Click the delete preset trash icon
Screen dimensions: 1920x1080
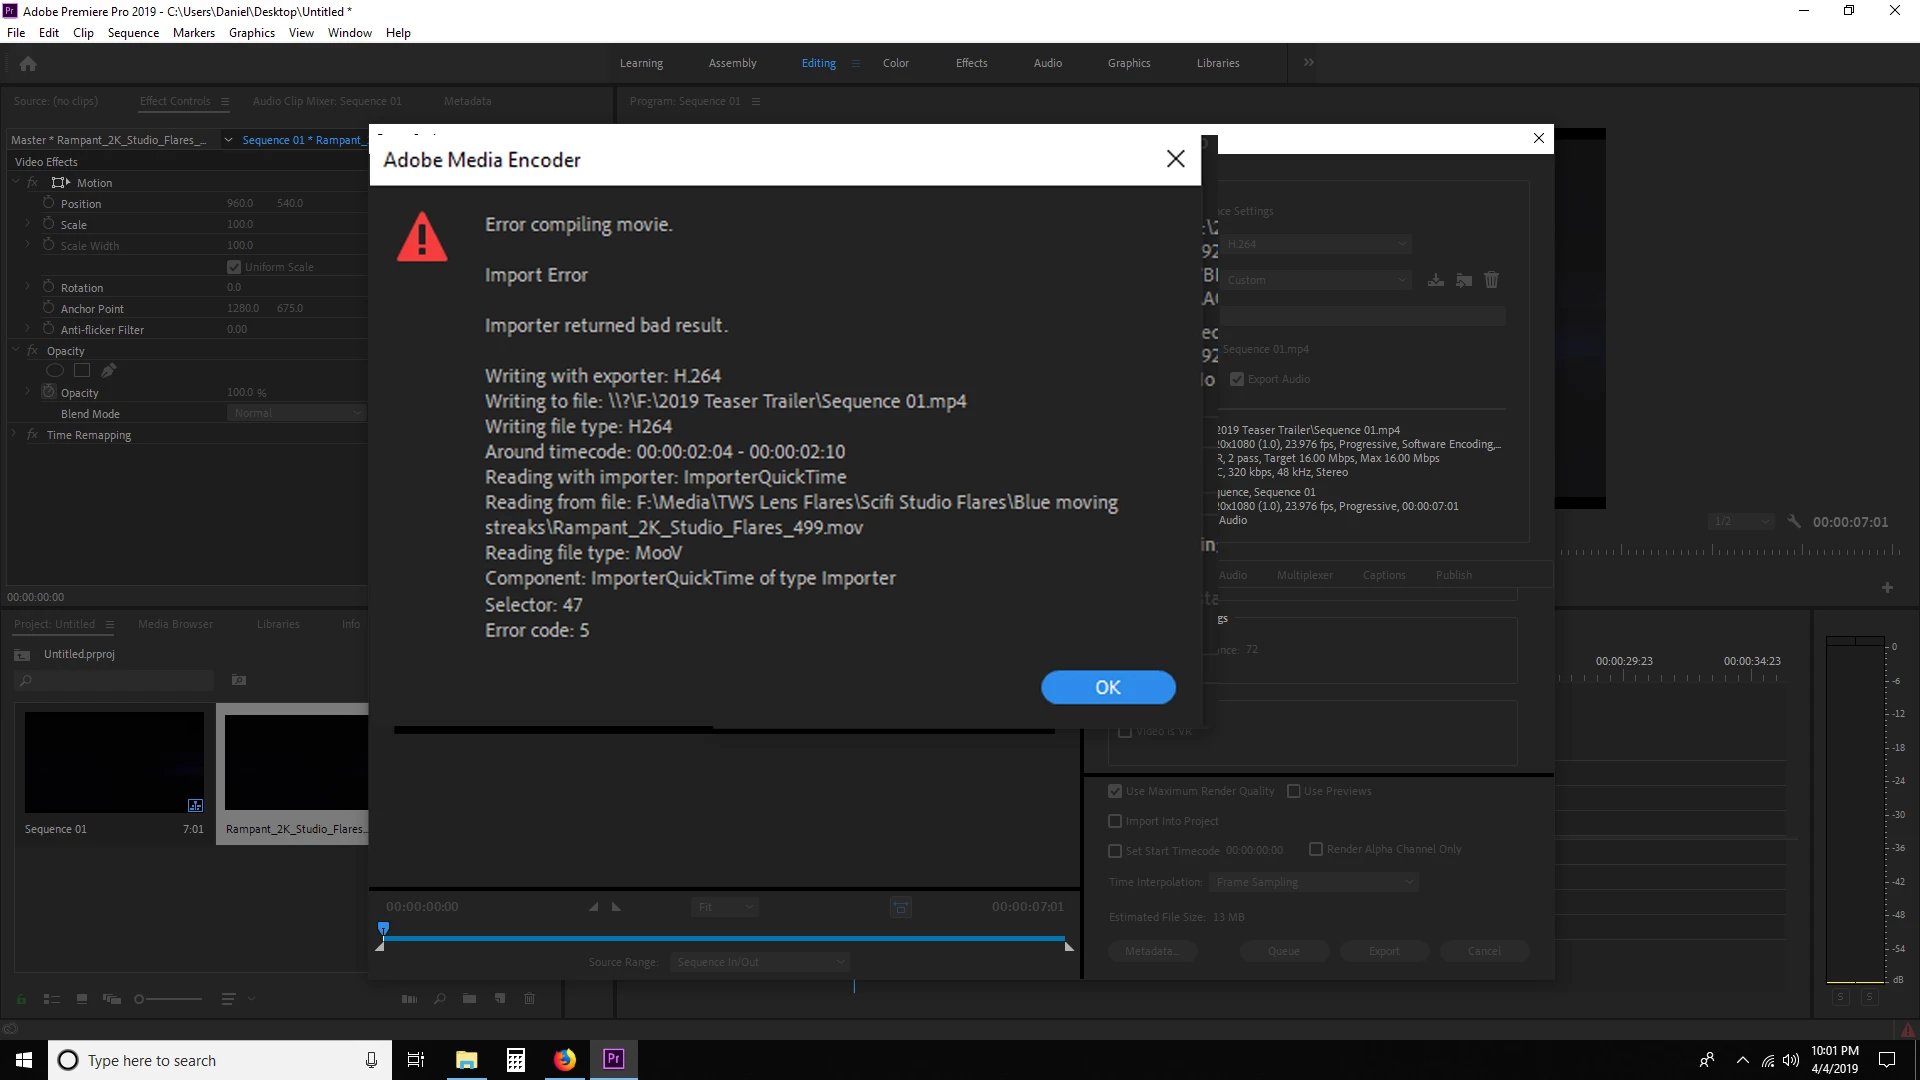tap(1491, 280)
